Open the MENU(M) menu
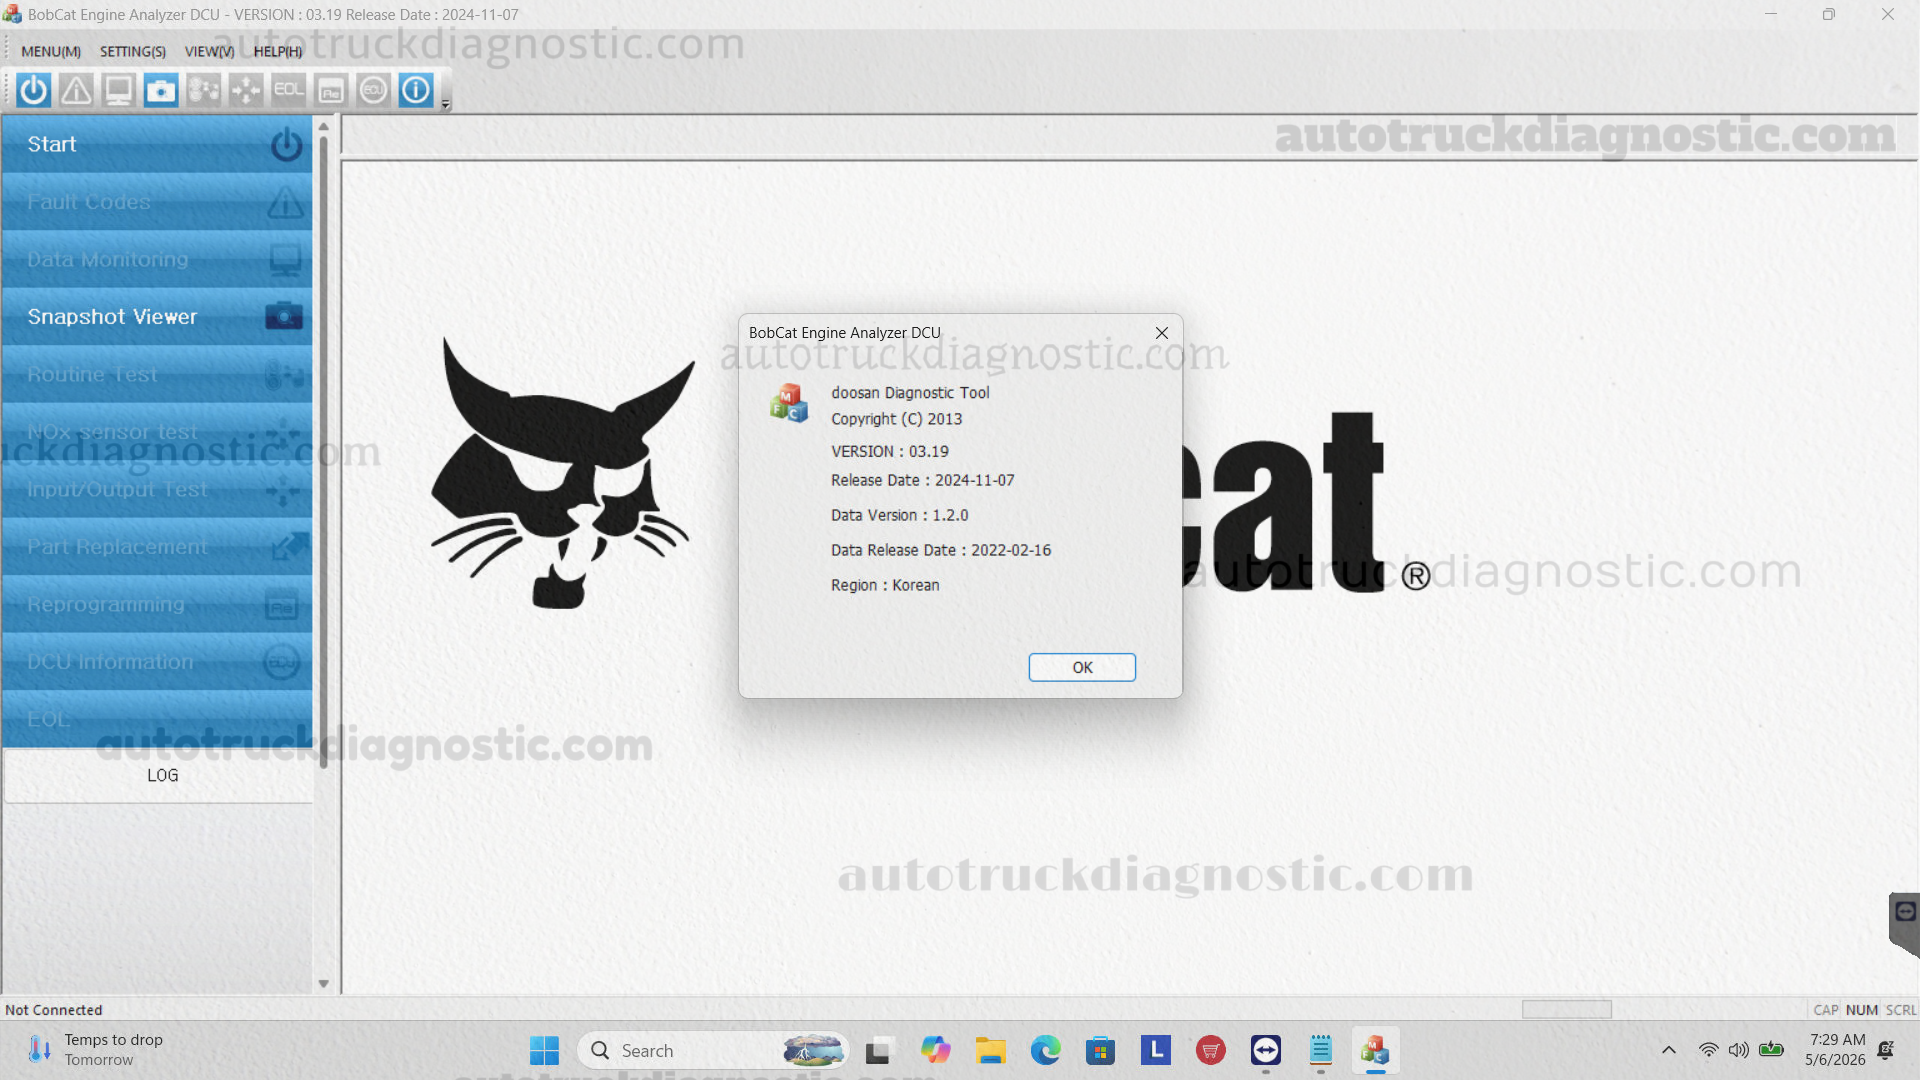Screen dimensions: 1920x1080 pos(51,51)
